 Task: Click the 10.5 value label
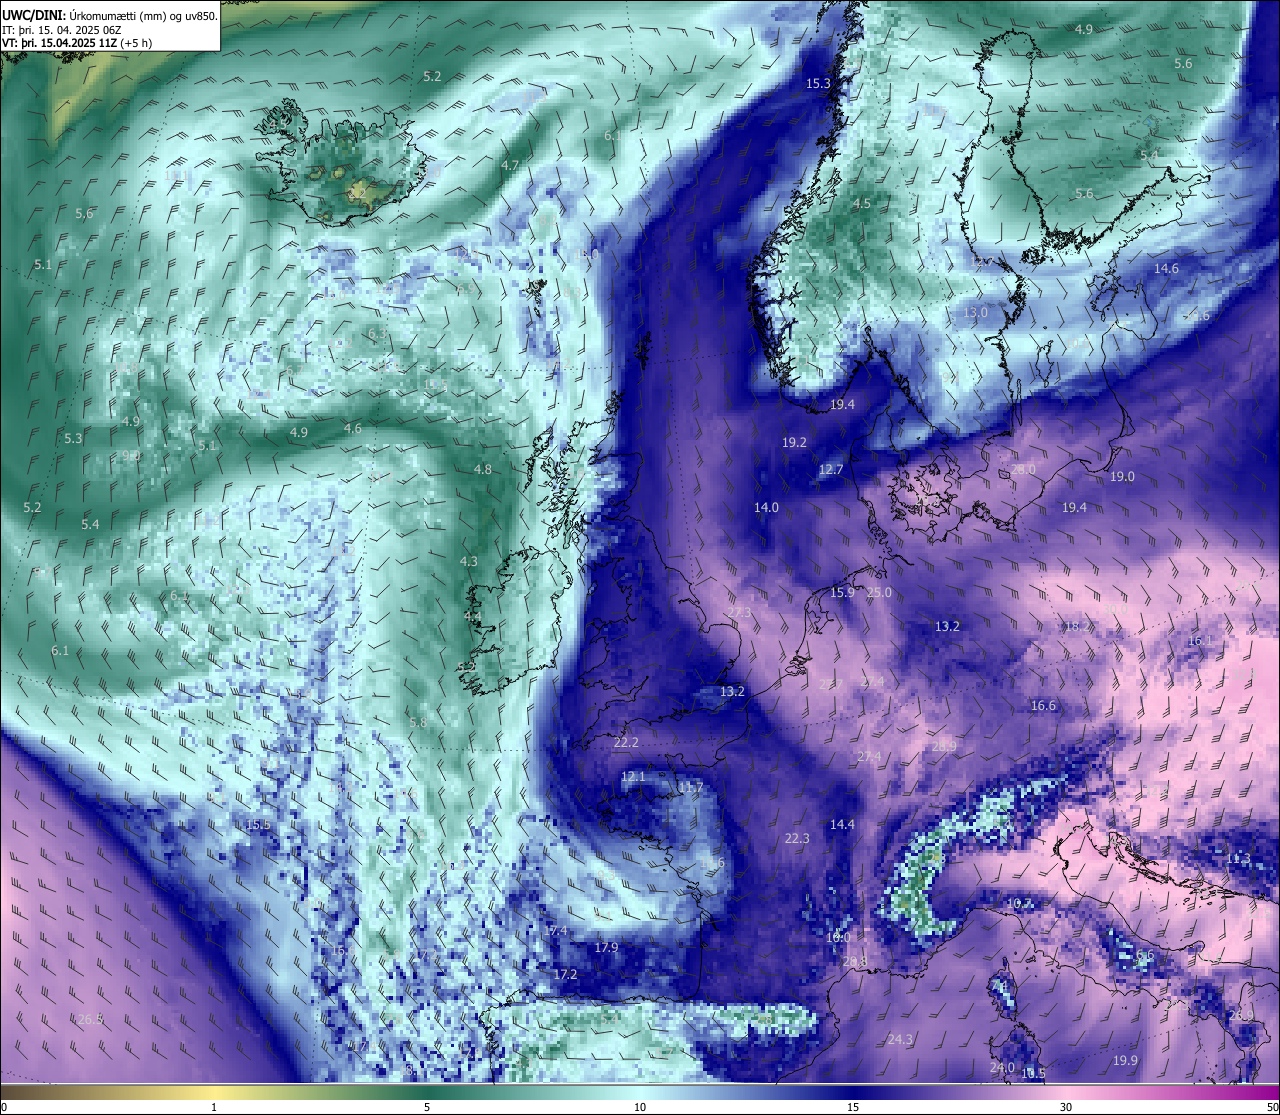pyautogui.click(x=1033, y=1074)
